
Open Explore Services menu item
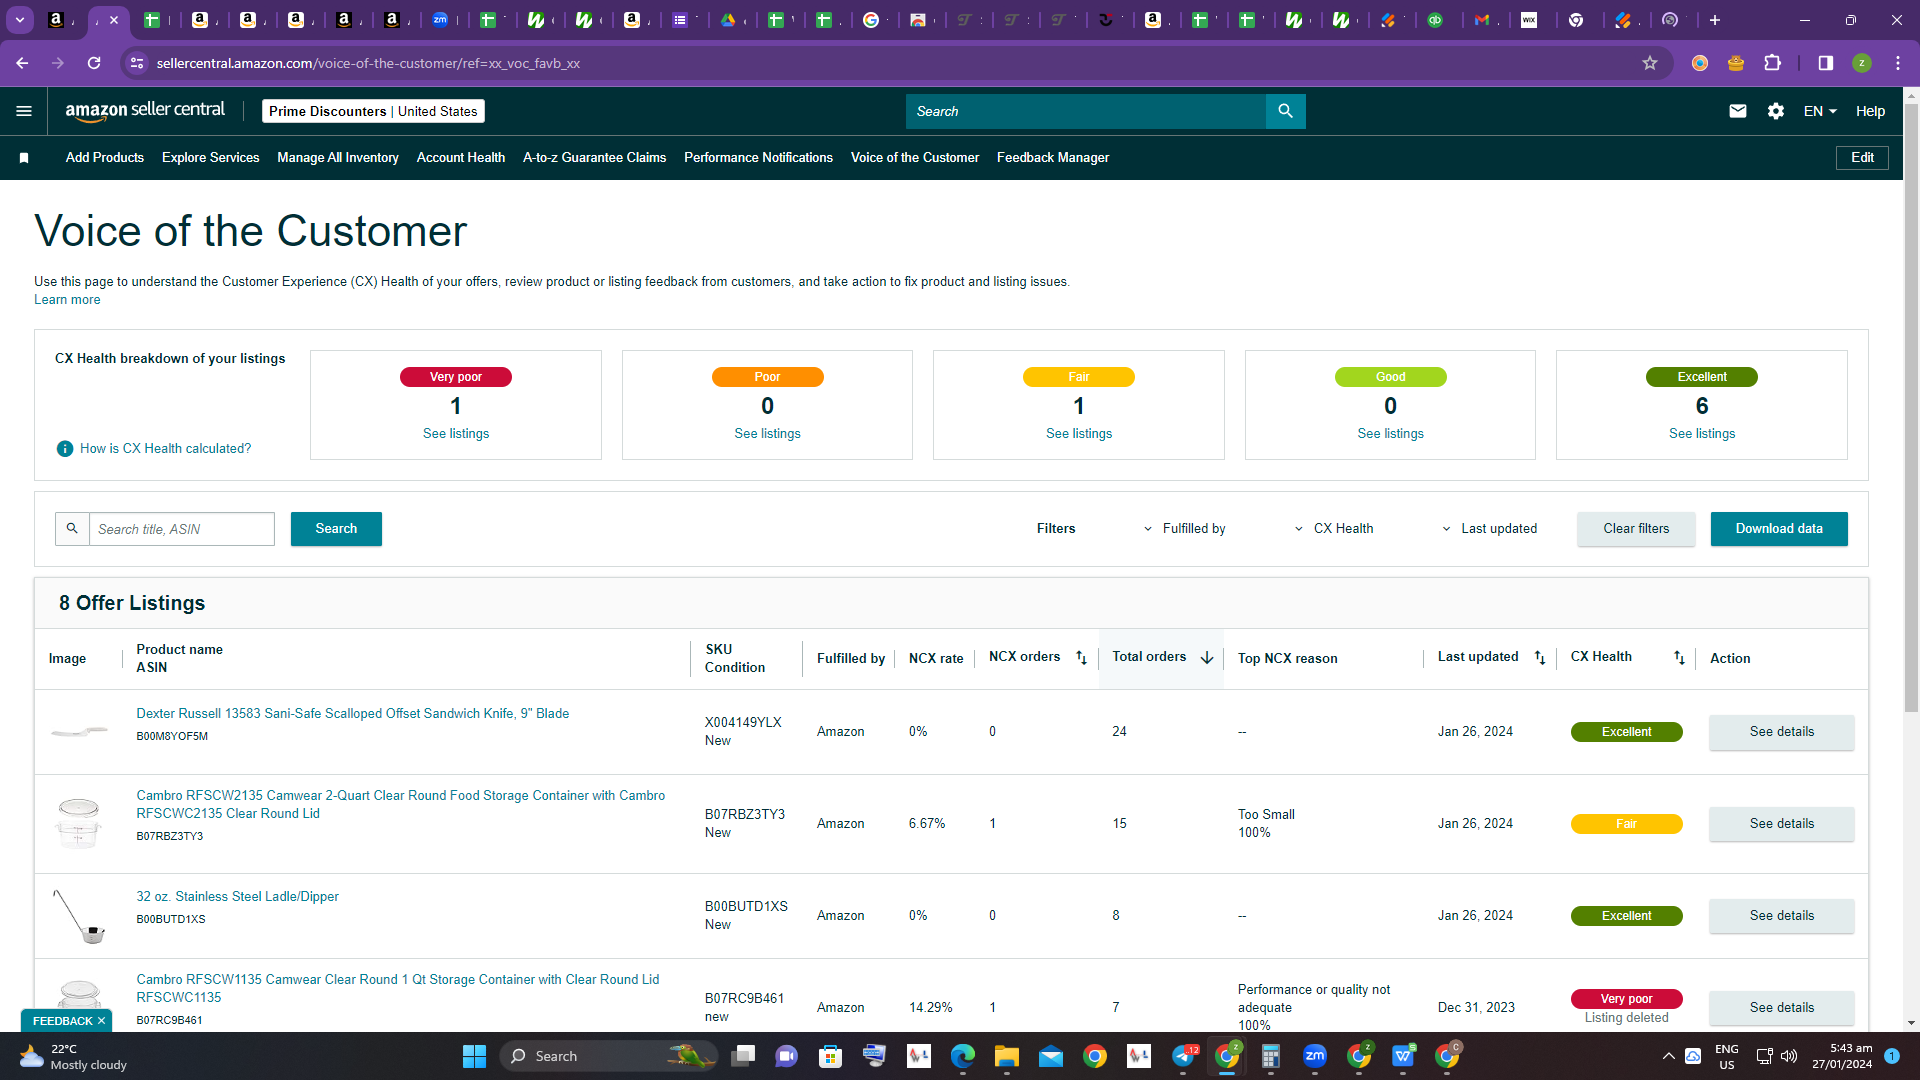coord(210,158)
